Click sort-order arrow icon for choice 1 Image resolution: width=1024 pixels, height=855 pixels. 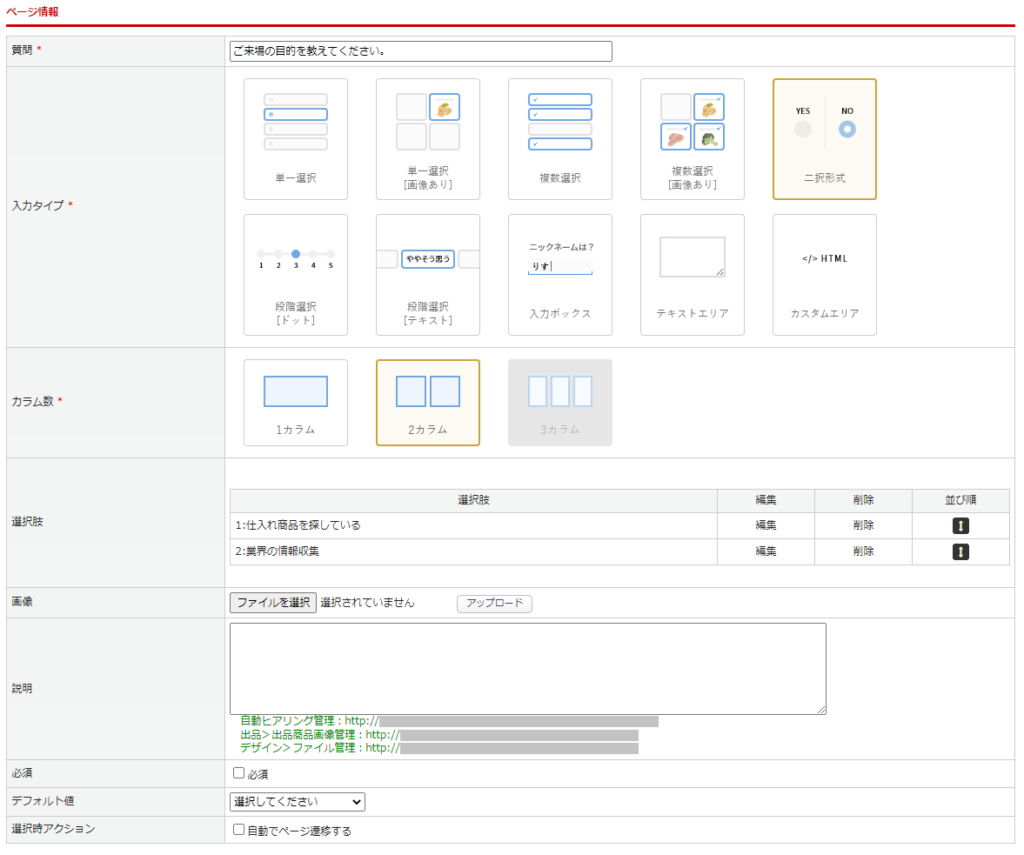[960, 525]
